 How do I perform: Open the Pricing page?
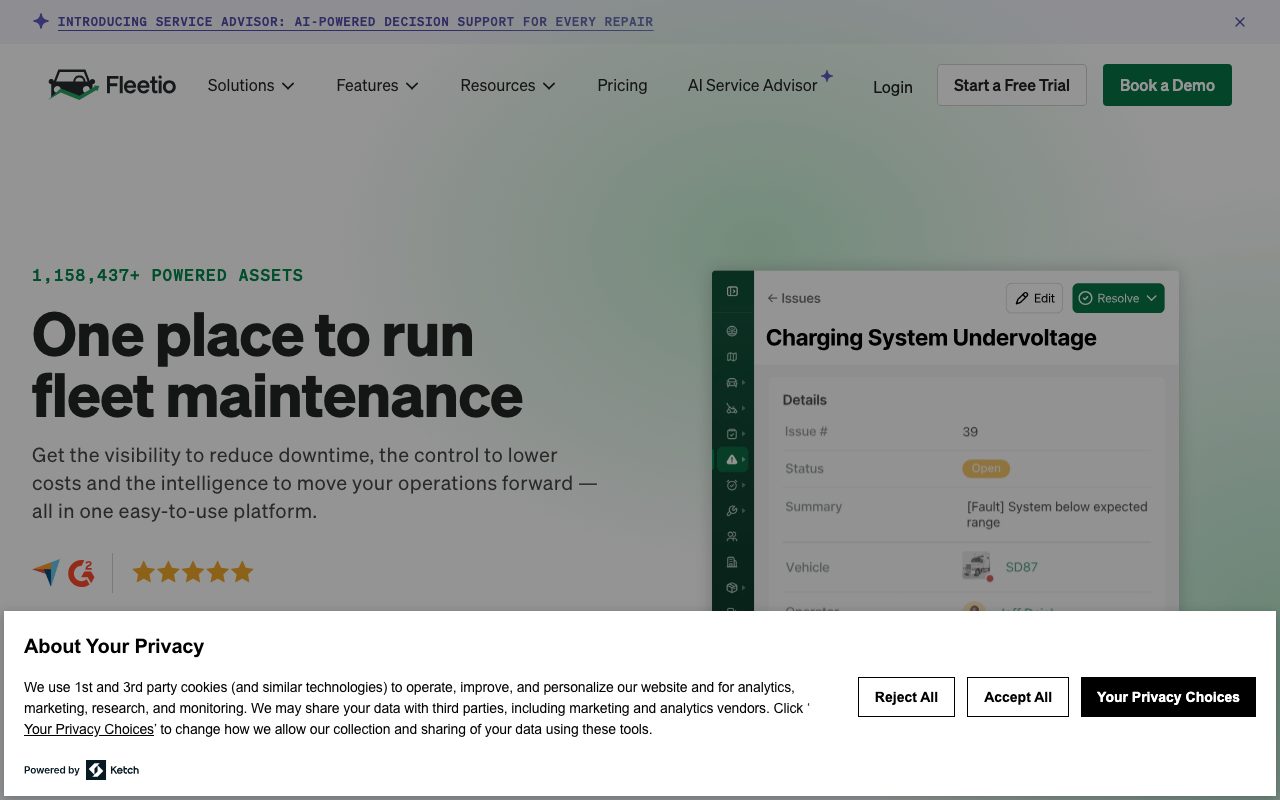(x=622, y=85)
